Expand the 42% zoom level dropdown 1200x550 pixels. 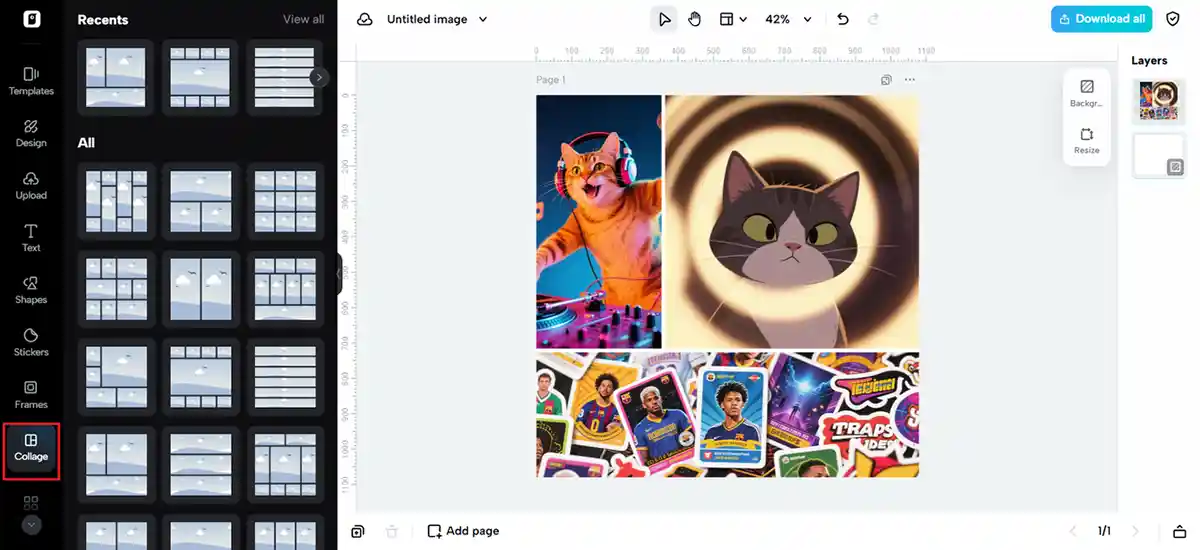788,19
